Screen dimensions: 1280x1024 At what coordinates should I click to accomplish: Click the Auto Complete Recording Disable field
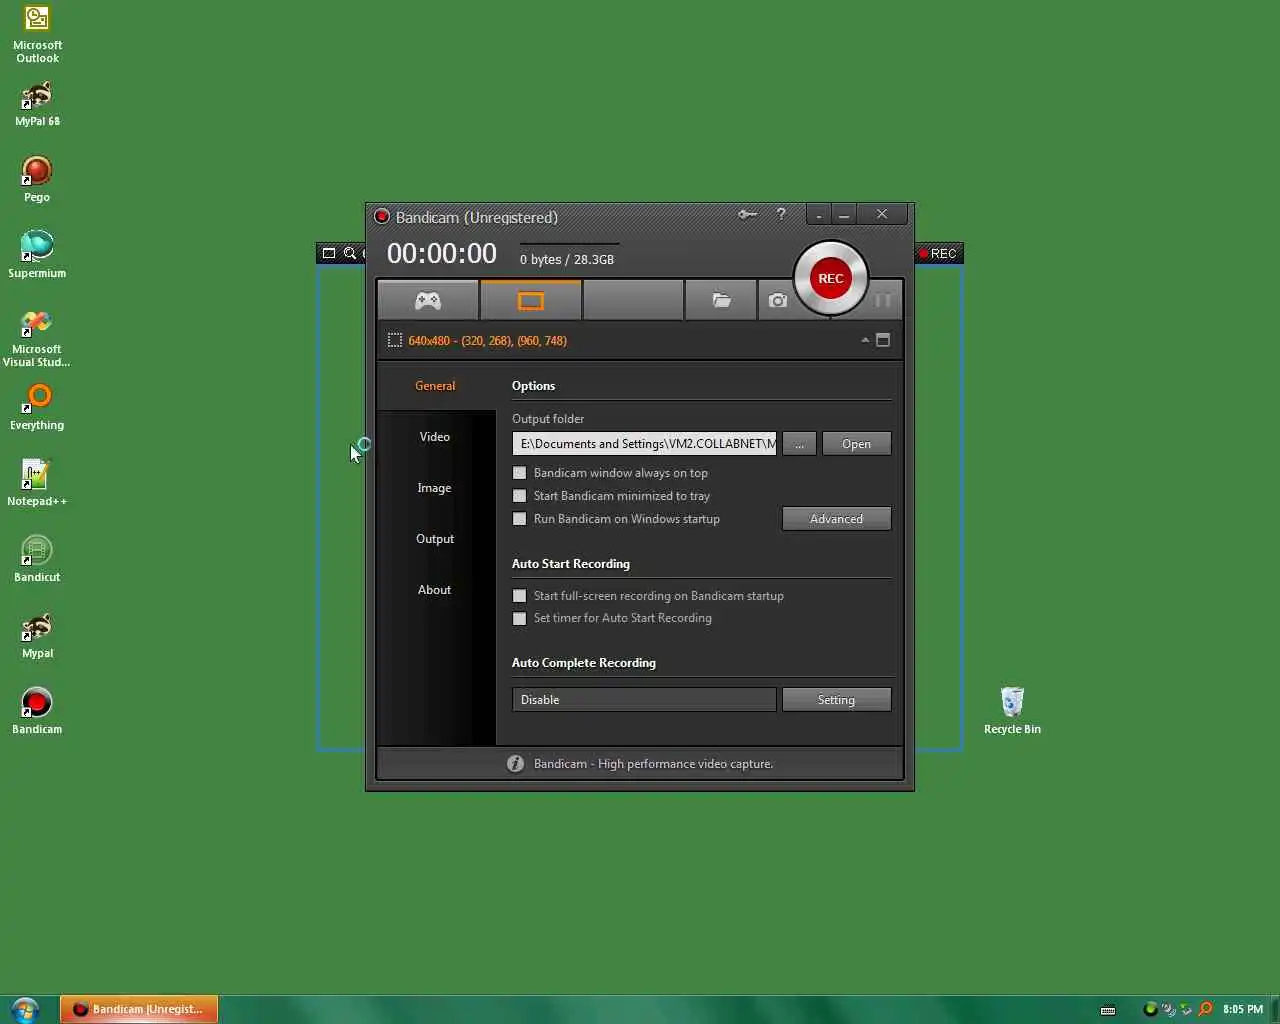point(644,700)
